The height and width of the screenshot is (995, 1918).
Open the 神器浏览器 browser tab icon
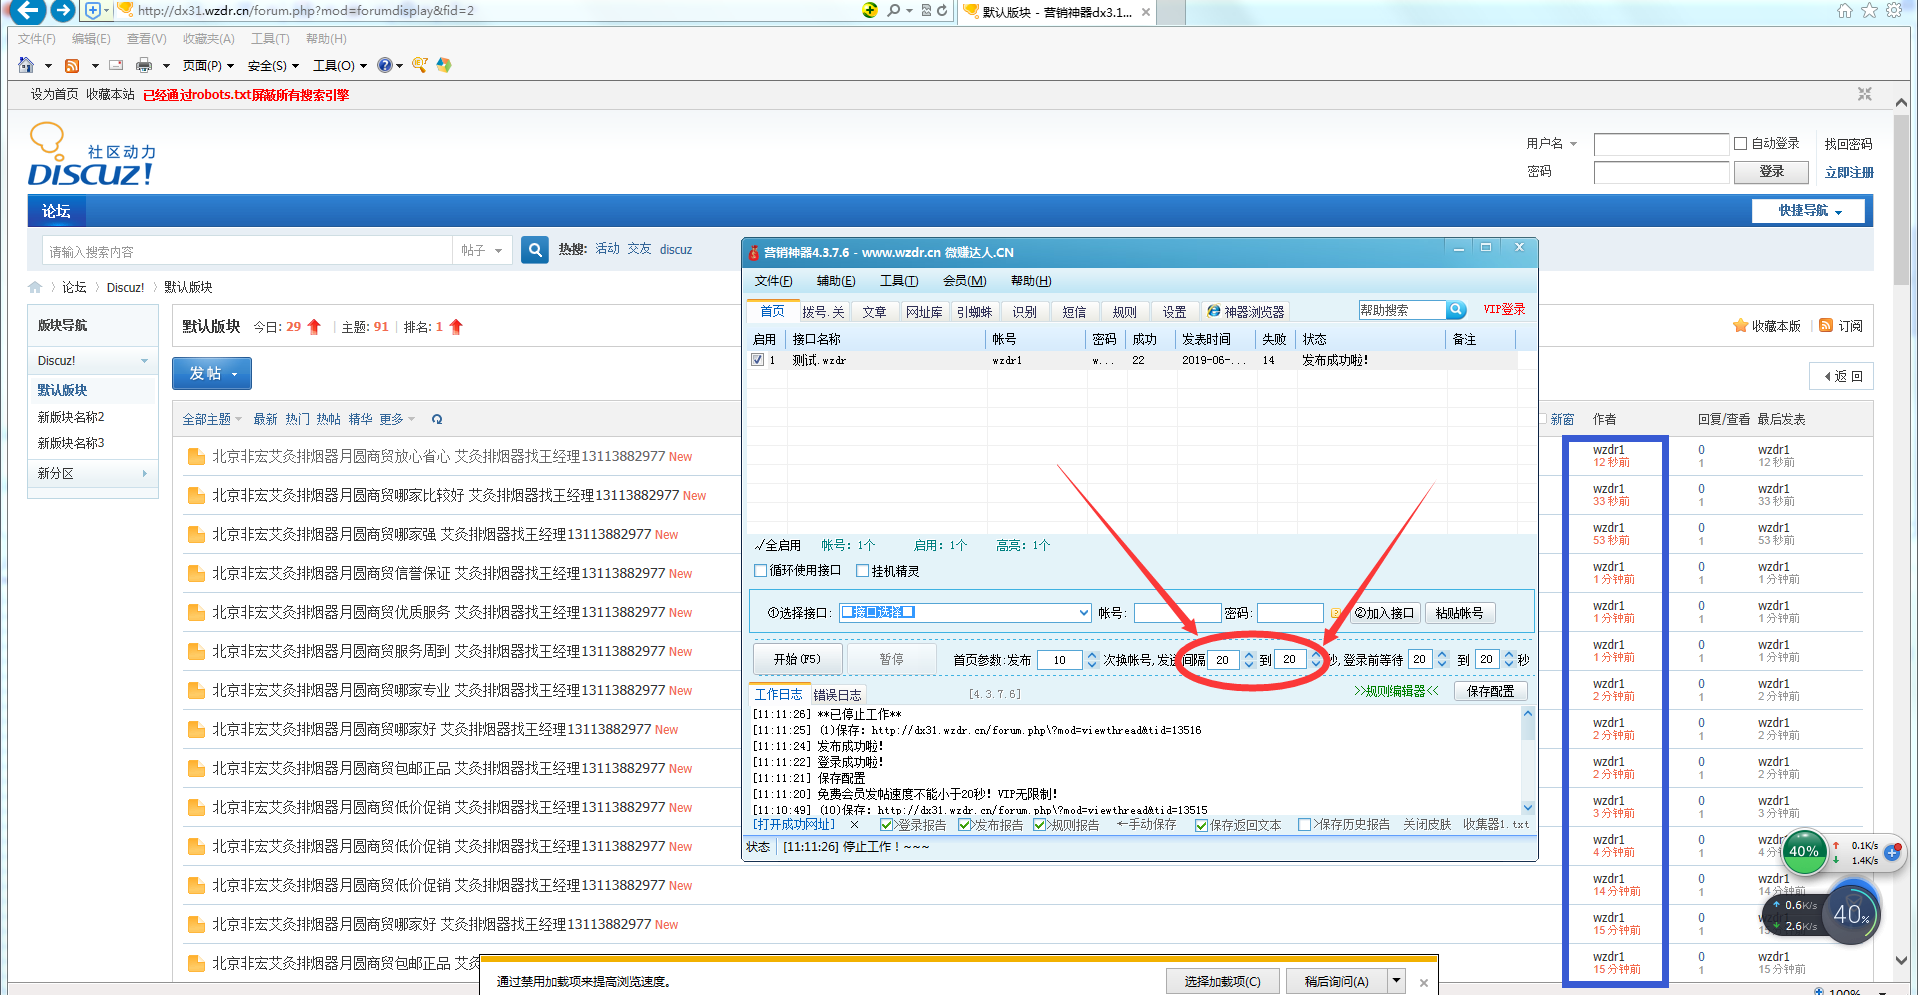click(x=1214, y=311)
